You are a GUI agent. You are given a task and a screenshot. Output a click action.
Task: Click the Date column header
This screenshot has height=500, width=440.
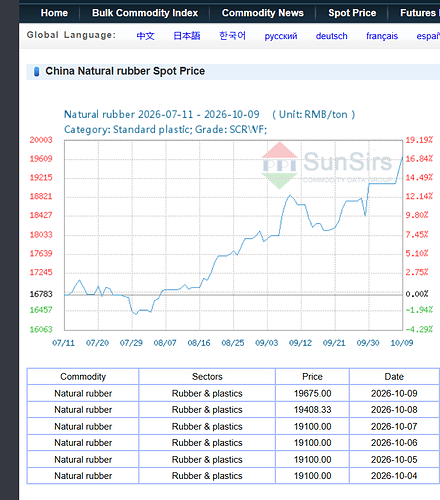394,377
